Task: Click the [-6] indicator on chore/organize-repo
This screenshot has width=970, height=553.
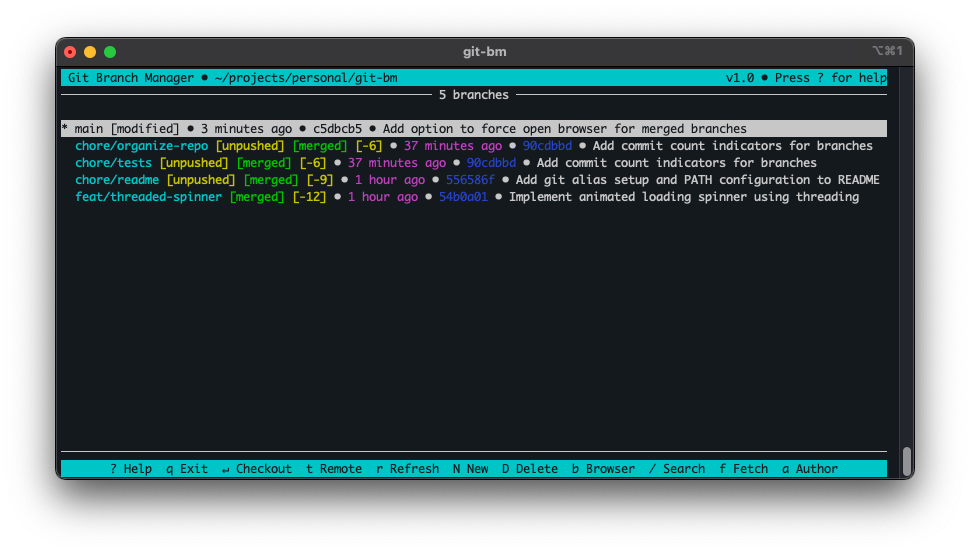Action: 369,146
